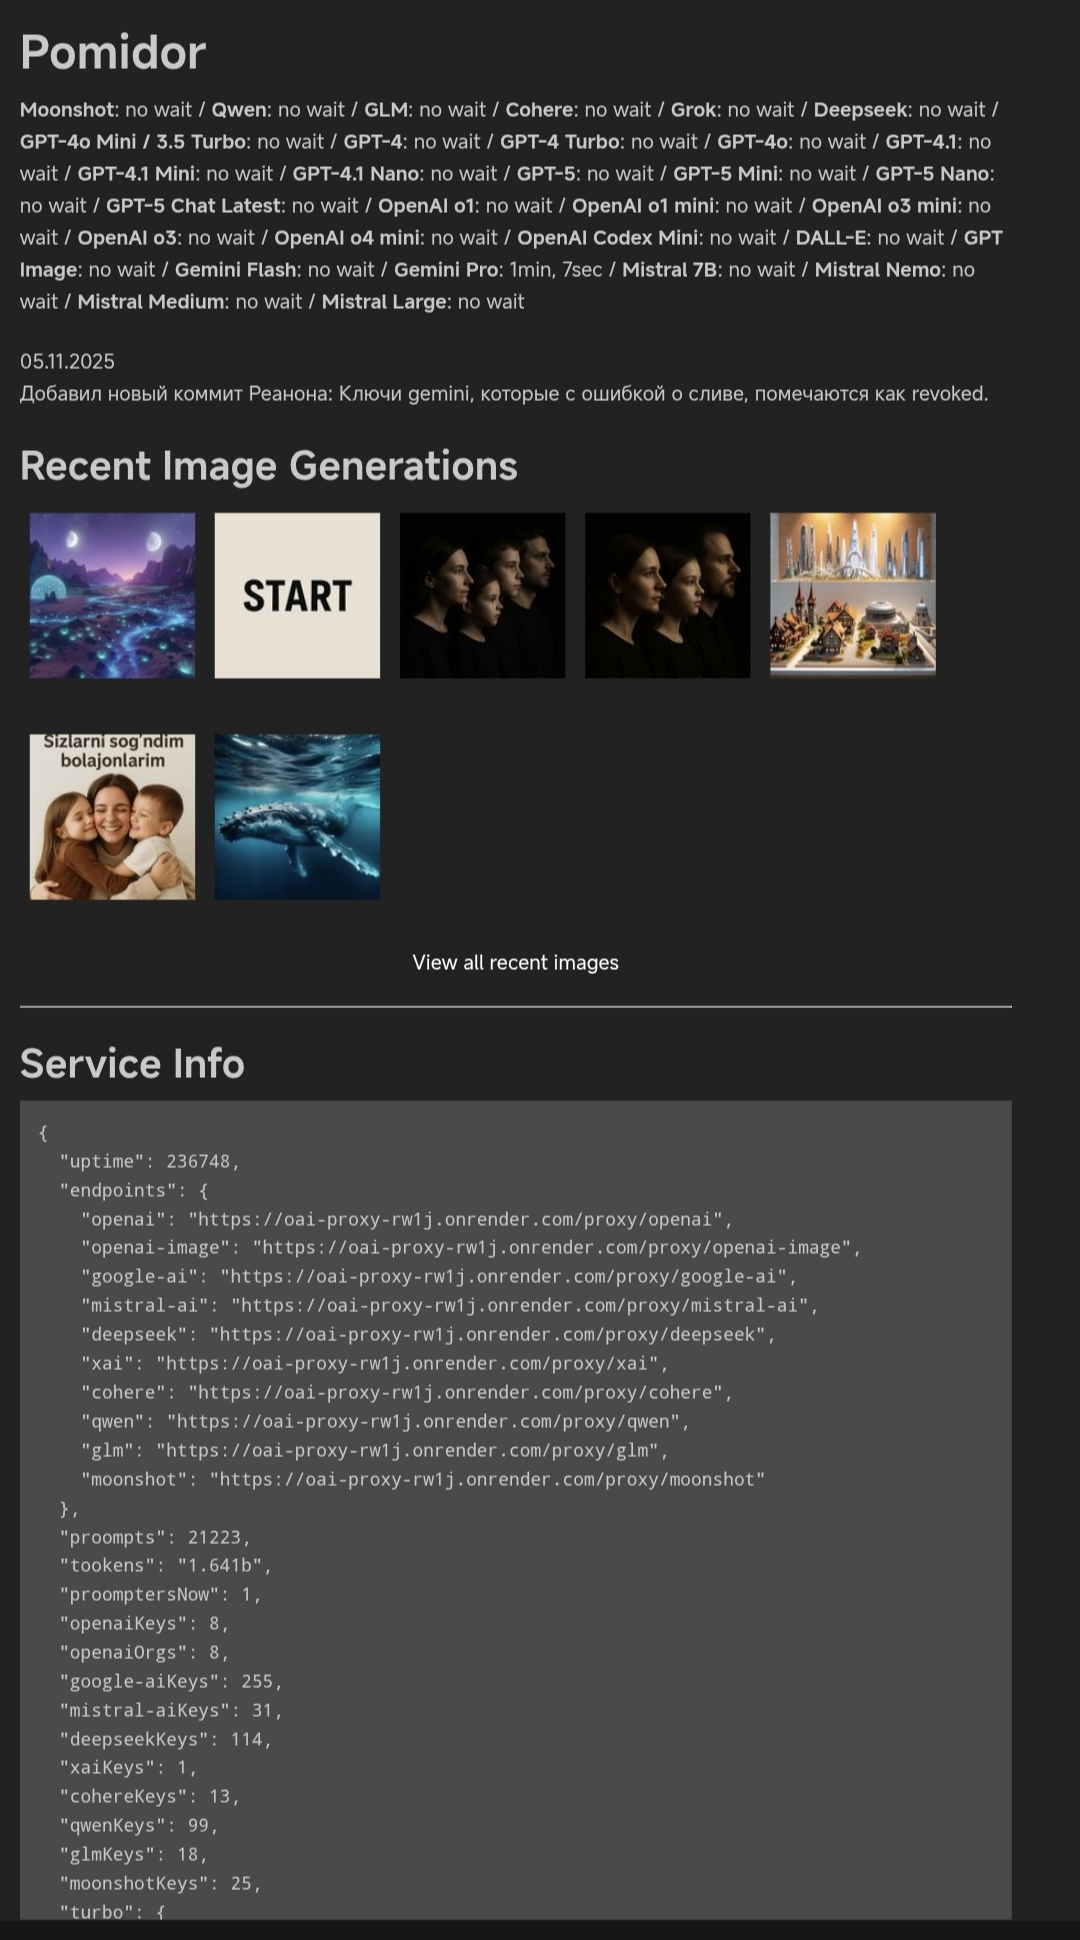This screenshot has height=1940, width=1080.
Task: Click the cohereKeys 13 line
Action: 150,1796
